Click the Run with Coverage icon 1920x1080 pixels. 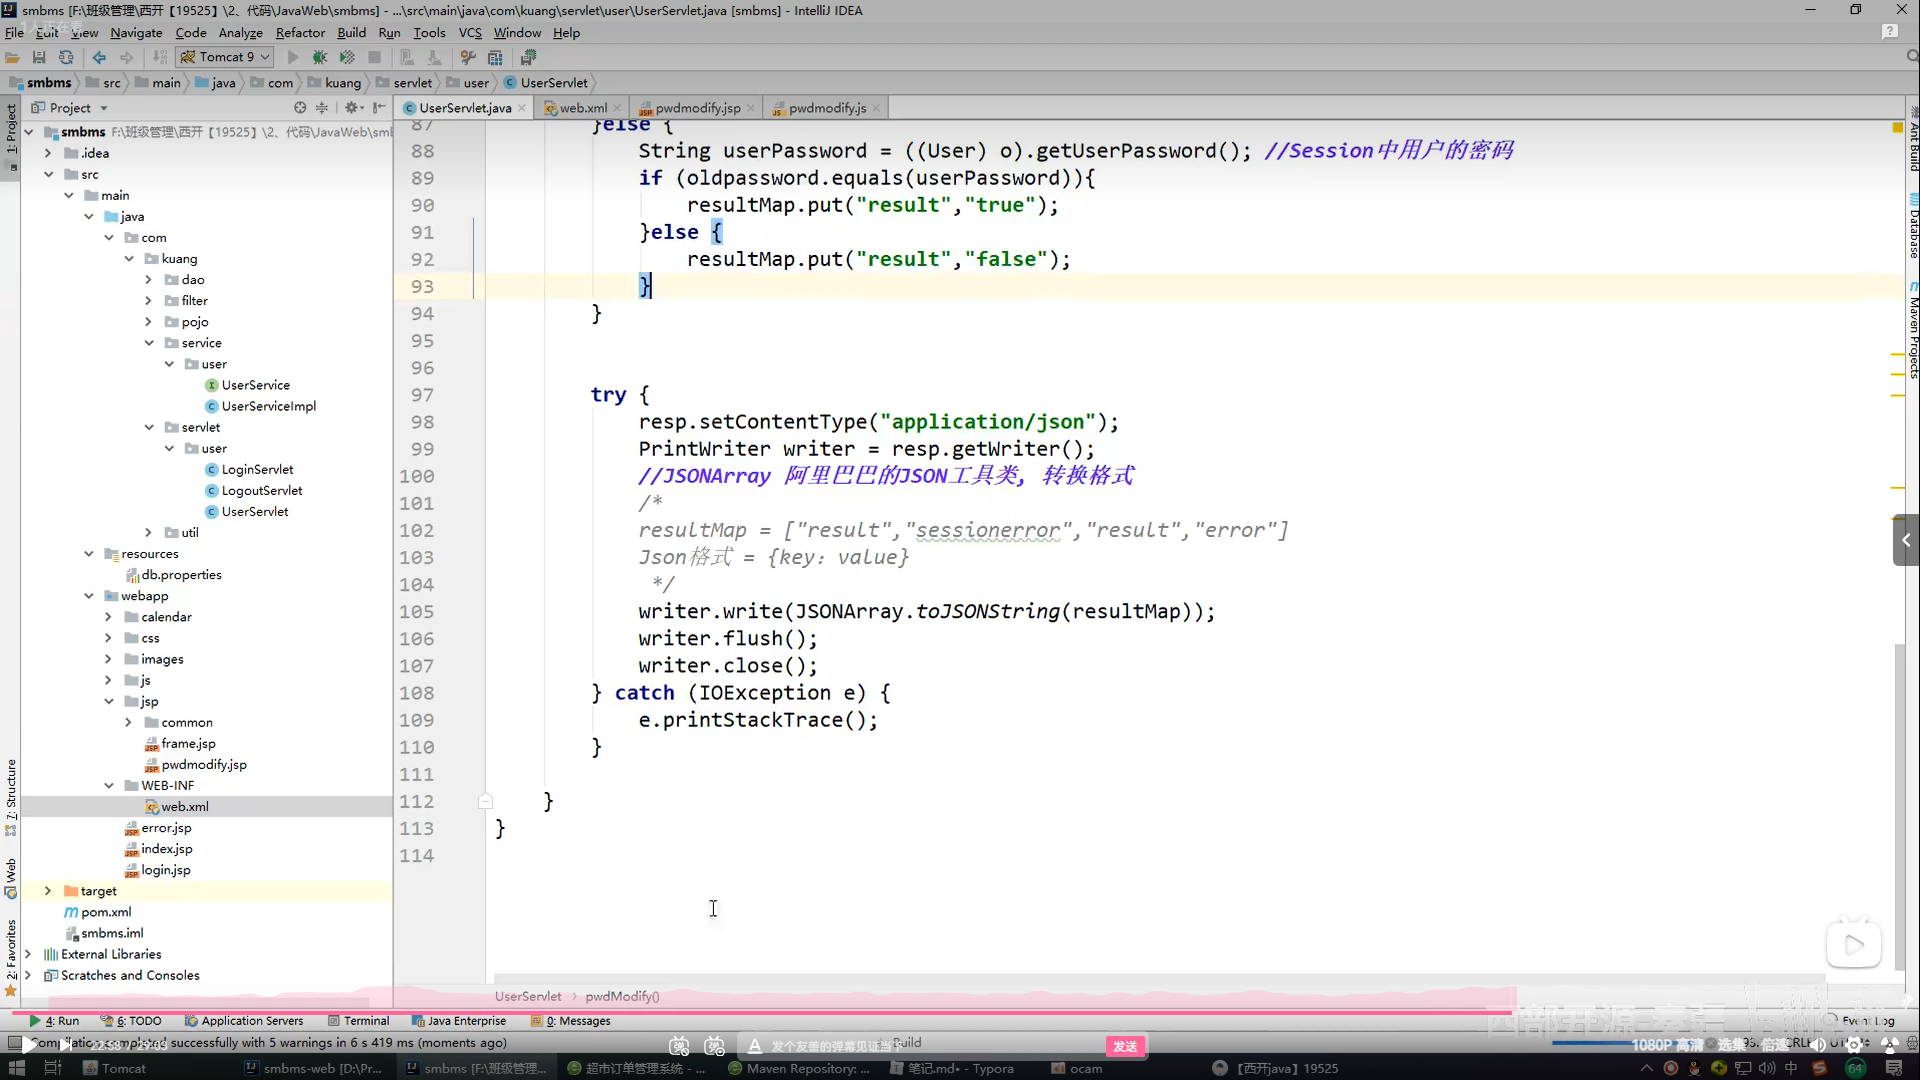[347, 57]
